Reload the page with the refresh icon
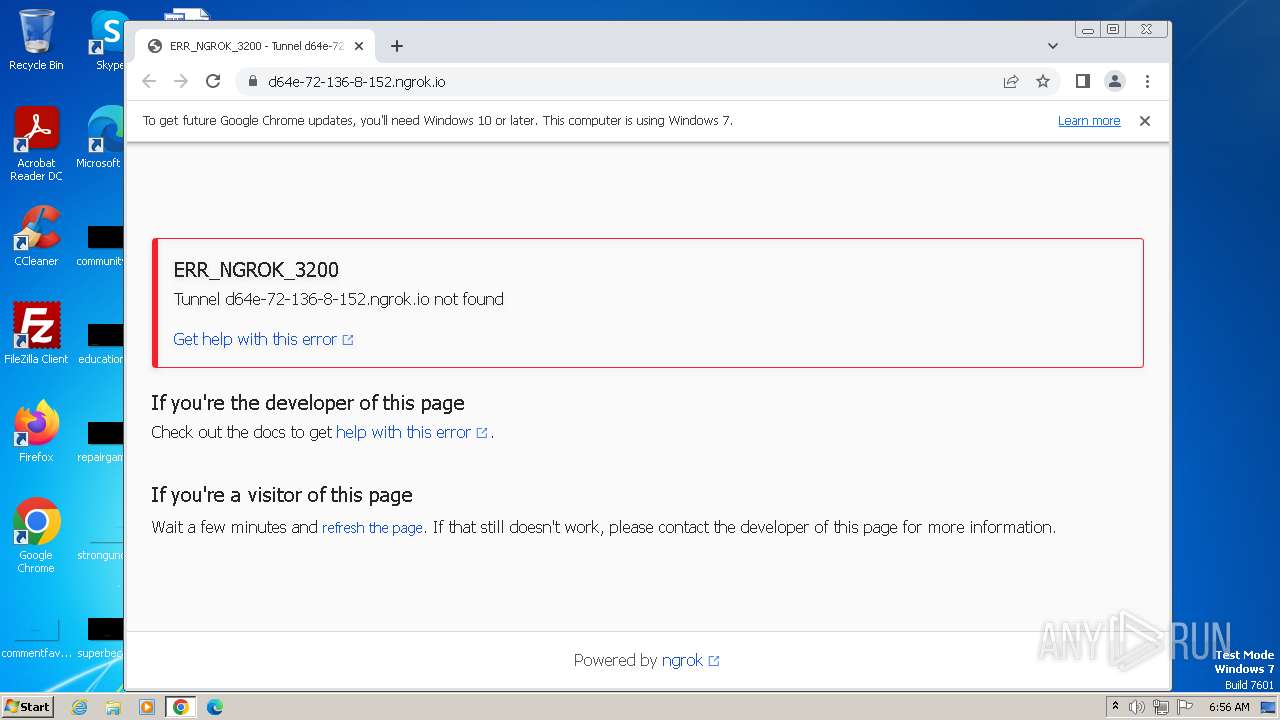 coord(213,82)
